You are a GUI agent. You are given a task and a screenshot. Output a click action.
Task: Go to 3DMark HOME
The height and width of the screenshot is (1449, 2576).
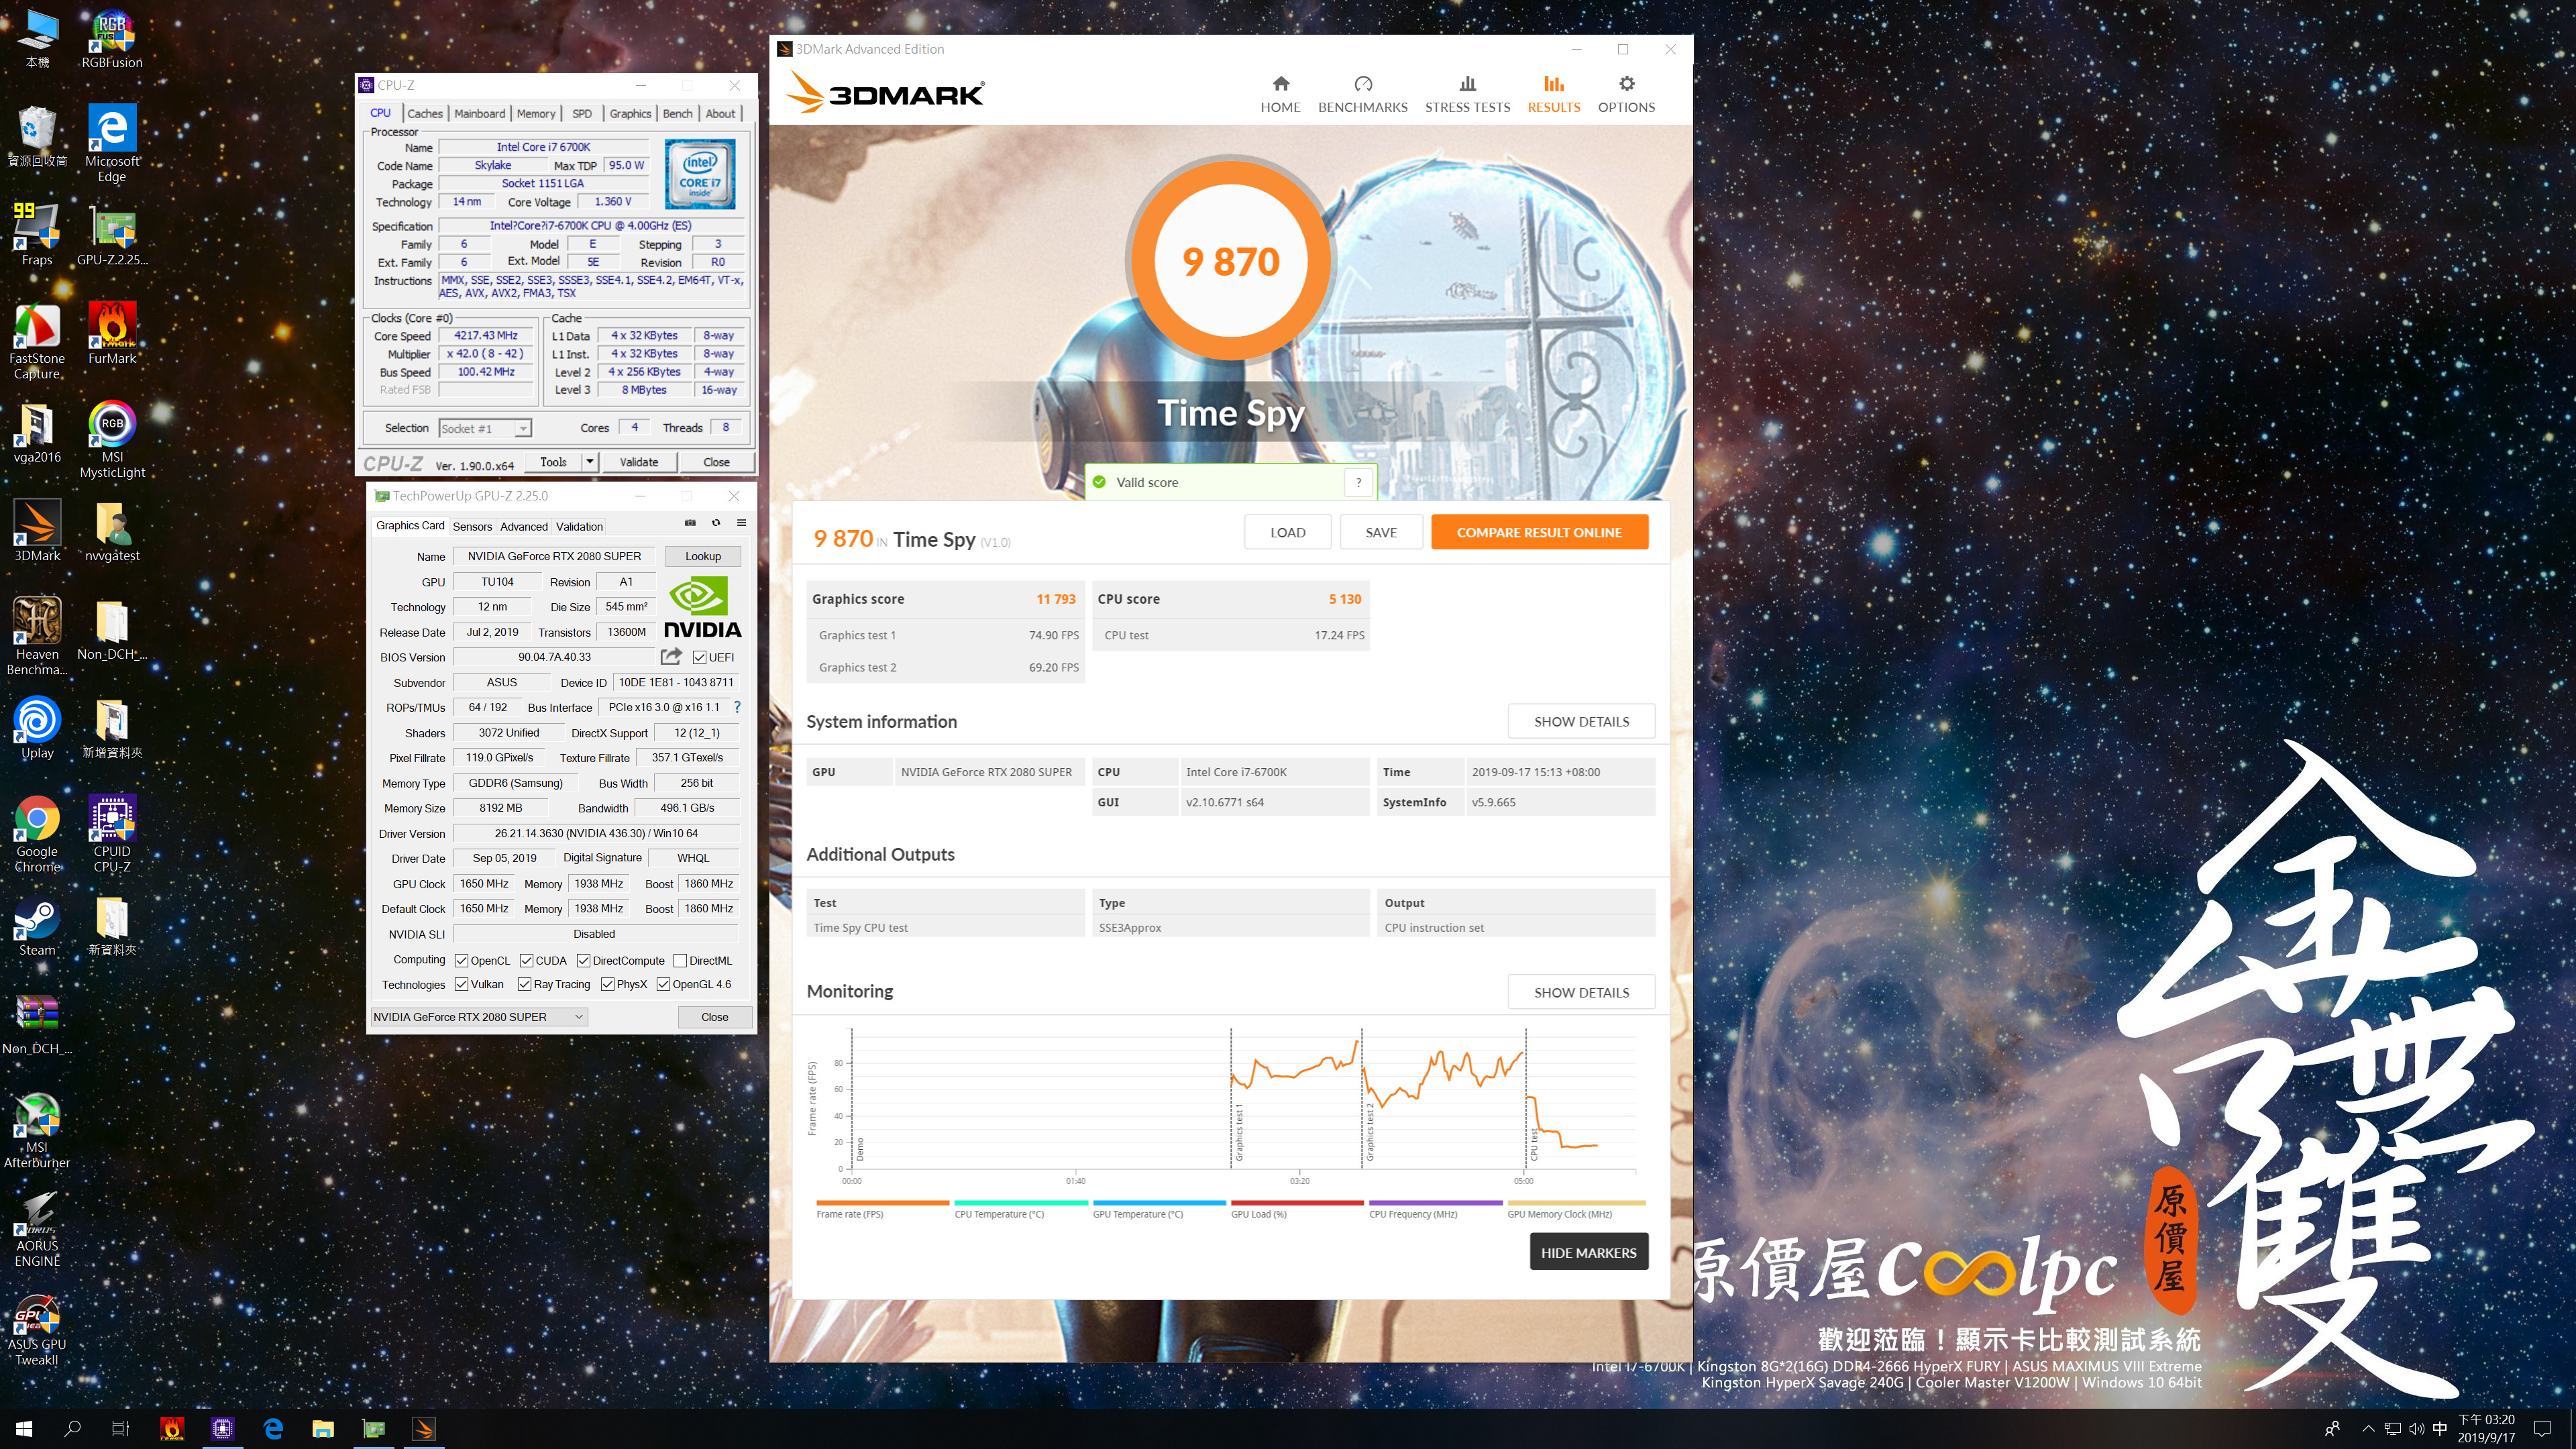pyautogui.click(x=1280, y=95)
